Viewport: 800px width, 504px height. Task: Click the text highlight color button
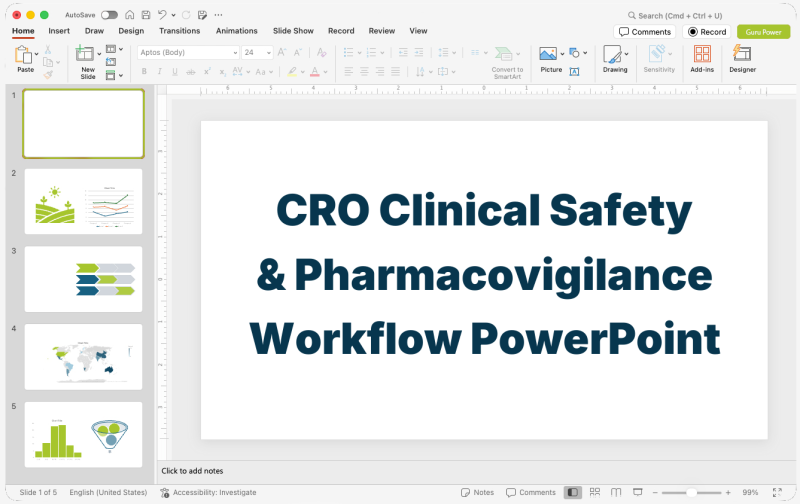tap(292, 72)
